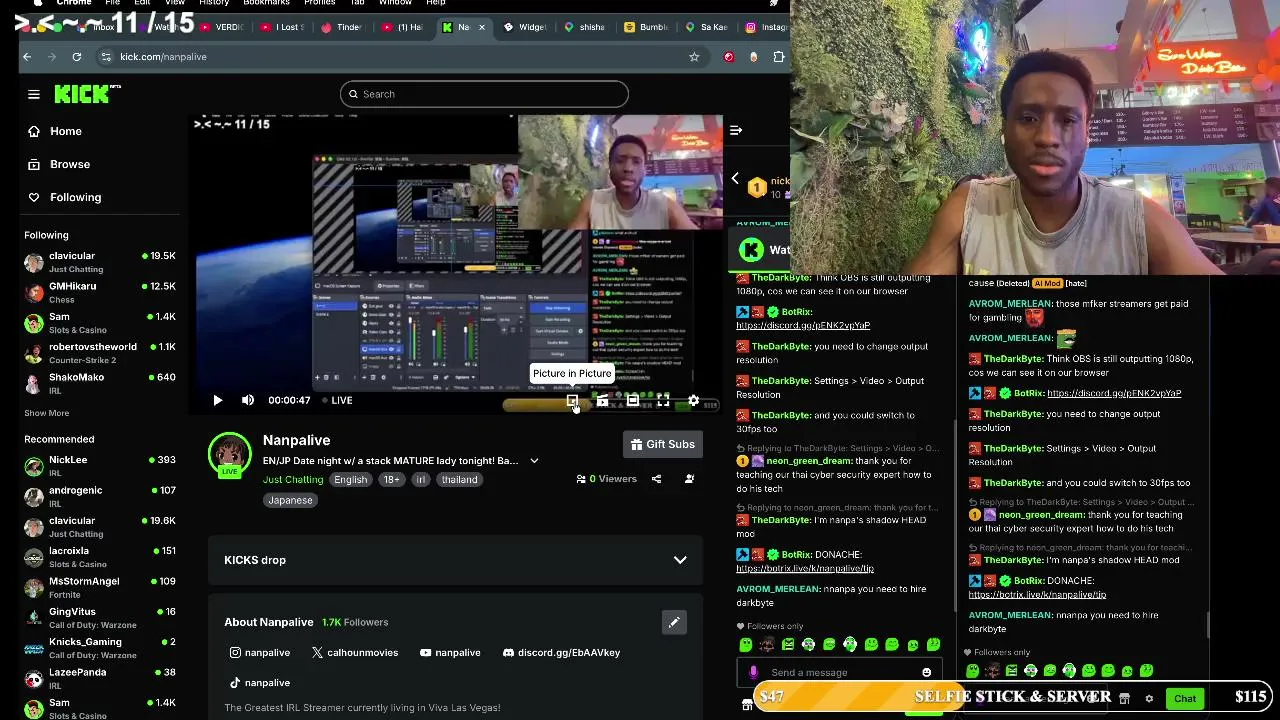The height and width of the screenshot is (720, 1280).
Task: Open the TikTok link nanpalive
Action: point(260,682)
